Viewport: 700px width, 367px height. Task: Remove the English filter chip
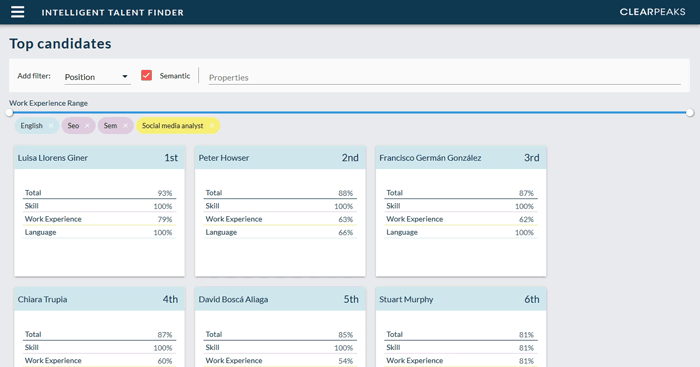tap(51, 126)
